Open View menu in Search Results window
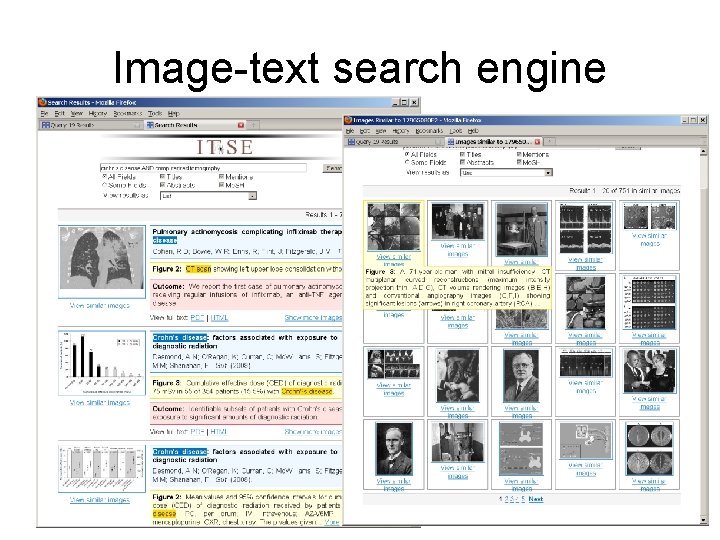The image size is (720, 540). point(76,113)
